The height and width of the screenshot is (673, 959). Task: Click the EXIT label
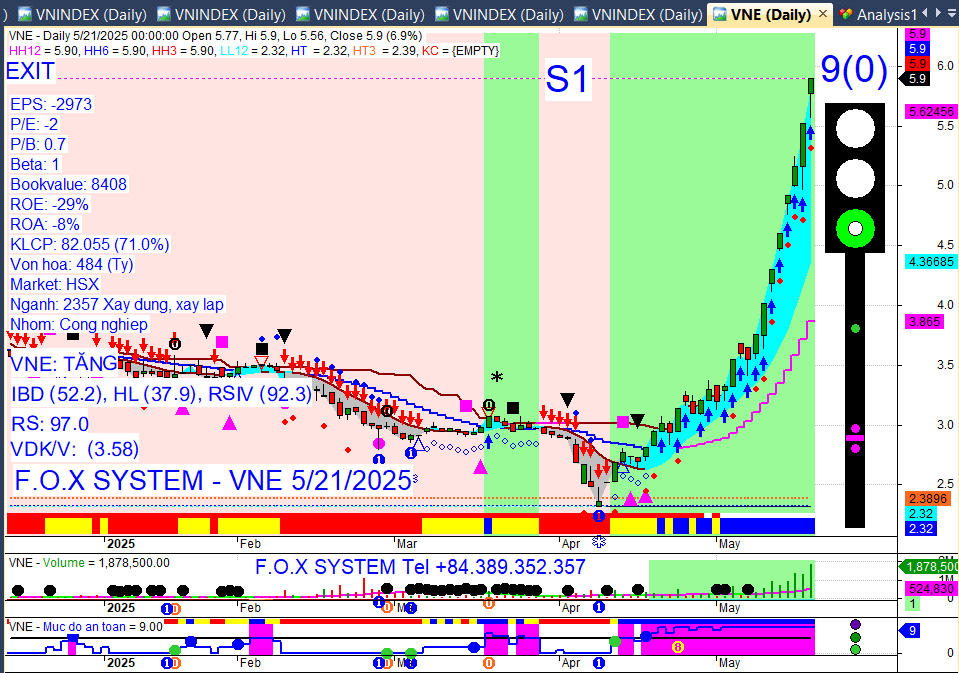pos(30,72)
